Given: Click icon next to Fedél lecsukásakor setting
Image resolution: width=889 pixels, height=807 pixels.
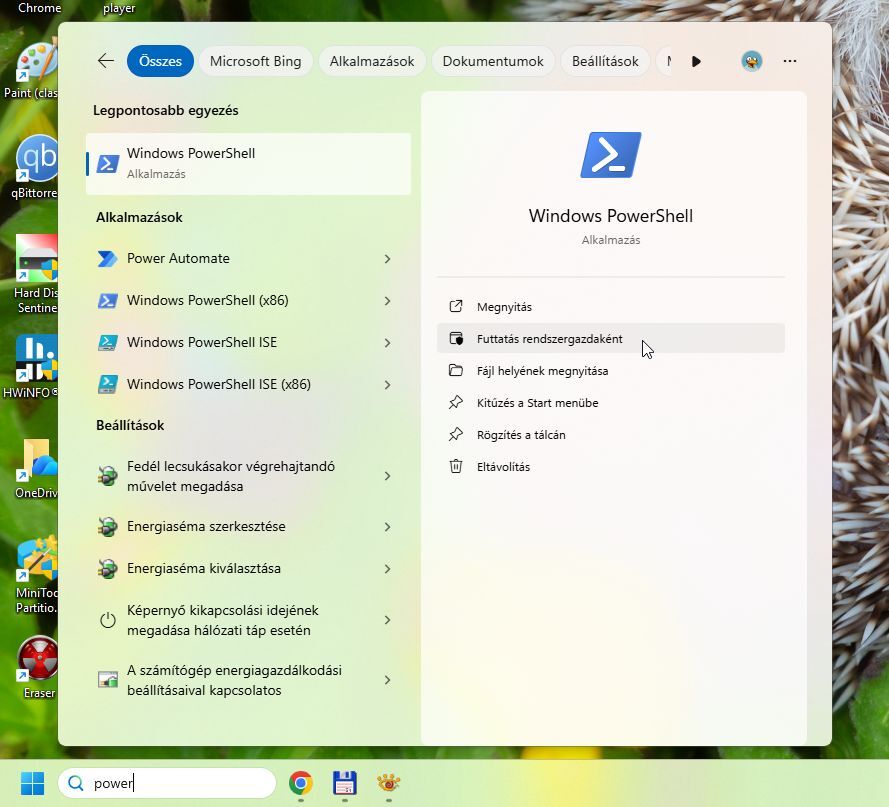Looking at the screenshot, I should point(108,476).
